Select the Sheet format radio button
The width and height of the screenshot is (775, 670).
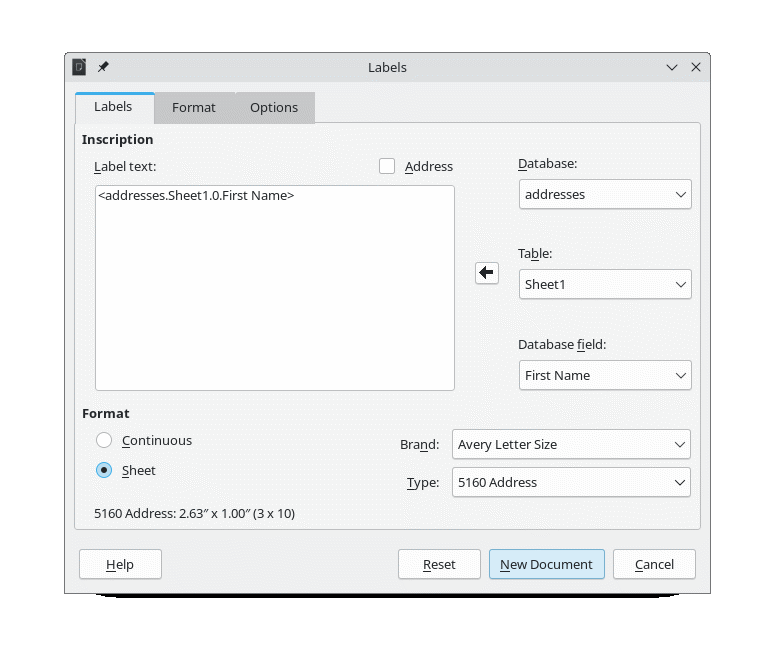click(104, 470)
